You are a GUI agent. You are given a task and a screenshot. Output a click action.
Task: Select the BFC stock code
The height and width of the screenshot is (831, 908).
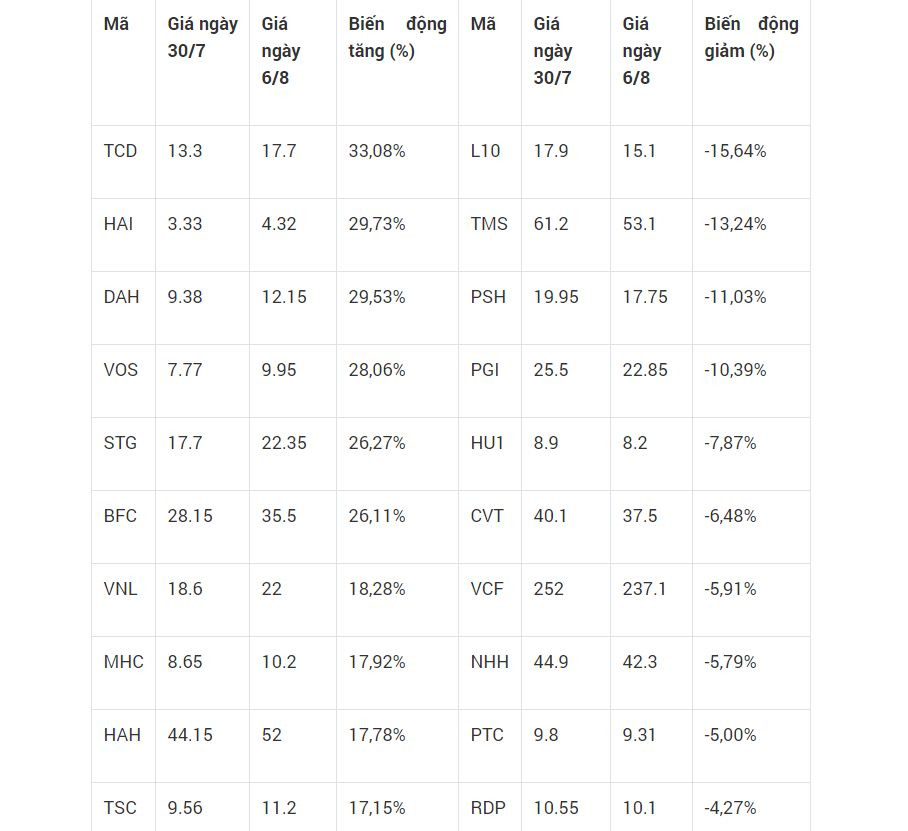pos(120,516)
